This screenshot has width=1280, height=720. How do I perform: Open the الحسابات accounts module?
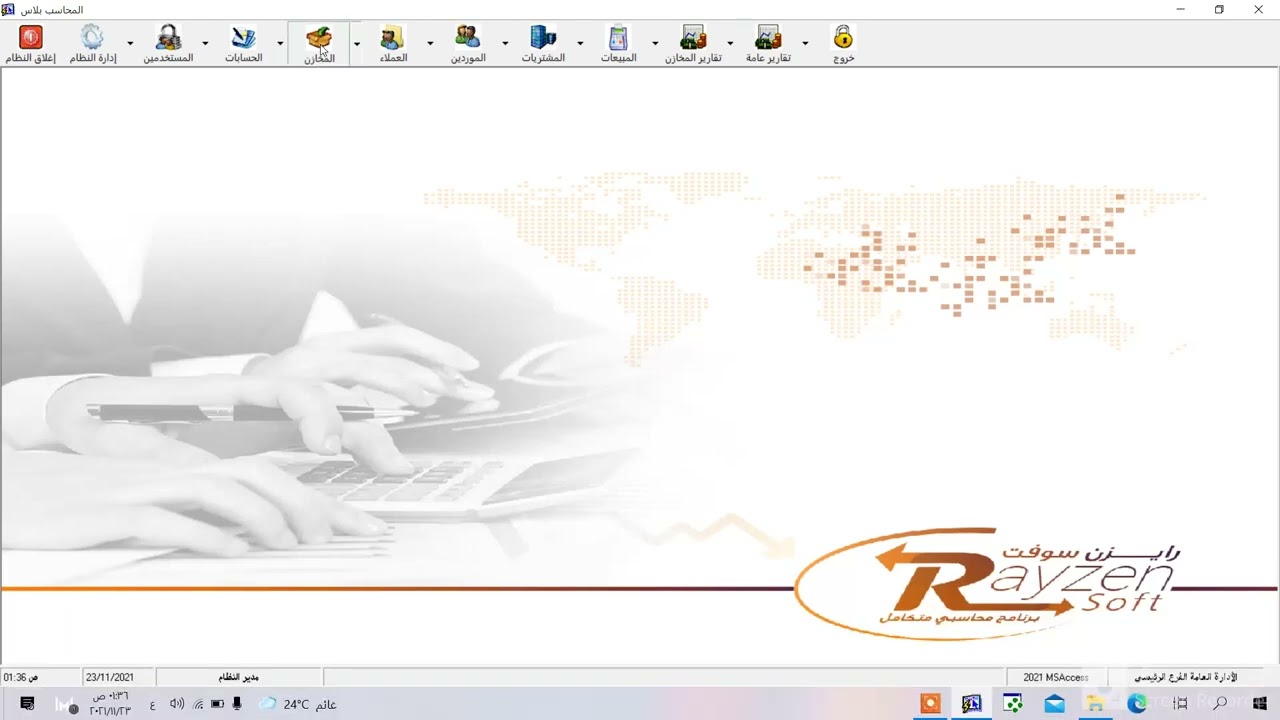(244, 44)
